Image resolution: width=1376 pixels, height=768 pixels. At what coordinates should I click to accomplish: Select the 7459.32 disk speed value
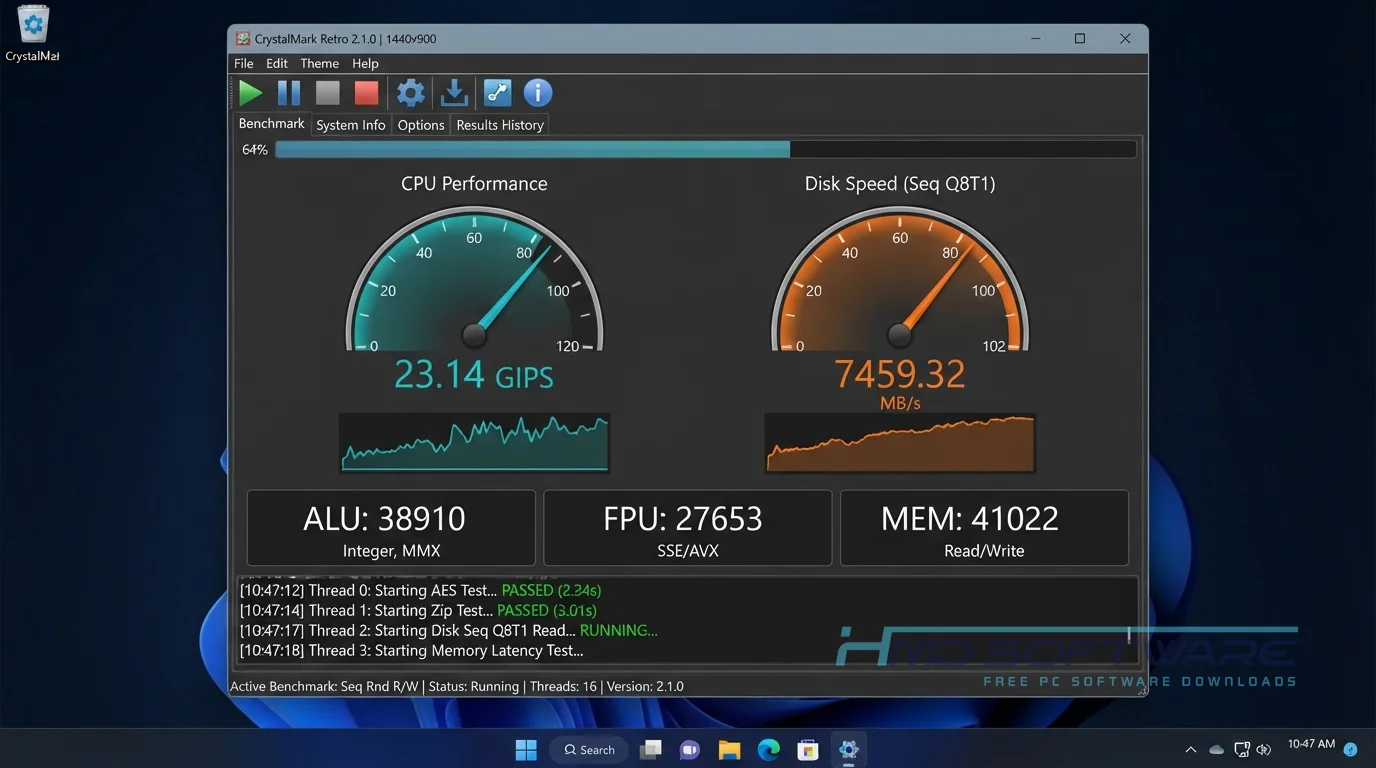(x=900, y=374)
